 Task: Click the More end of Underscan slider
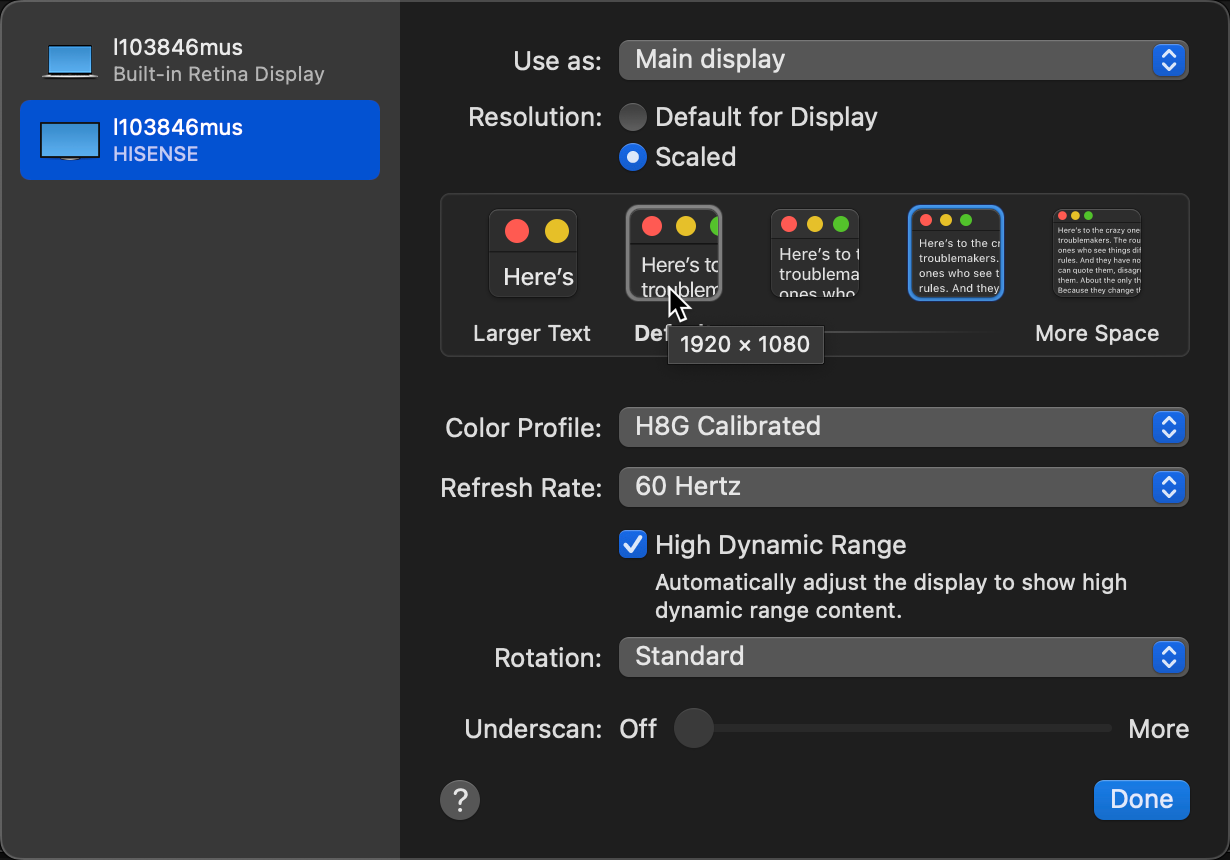(x=1108, y=729)
